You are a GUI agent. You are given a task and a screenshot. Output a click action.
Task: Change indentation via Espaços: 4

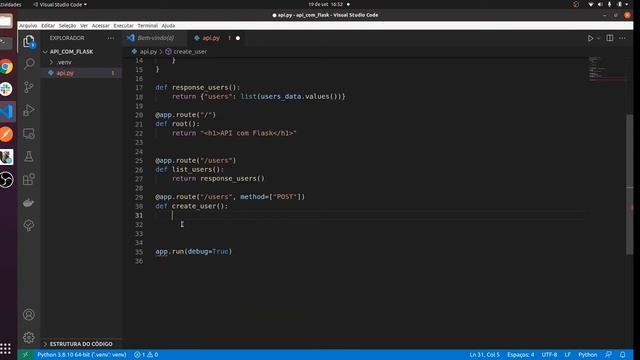coord(520,355)
